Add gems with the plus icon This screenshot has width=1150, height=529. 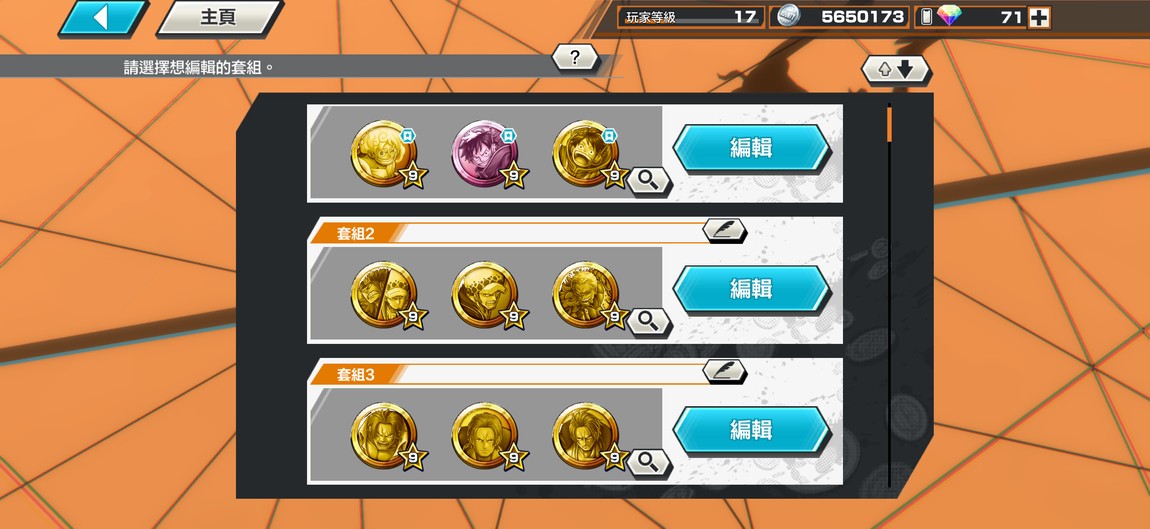[1039, 18]
